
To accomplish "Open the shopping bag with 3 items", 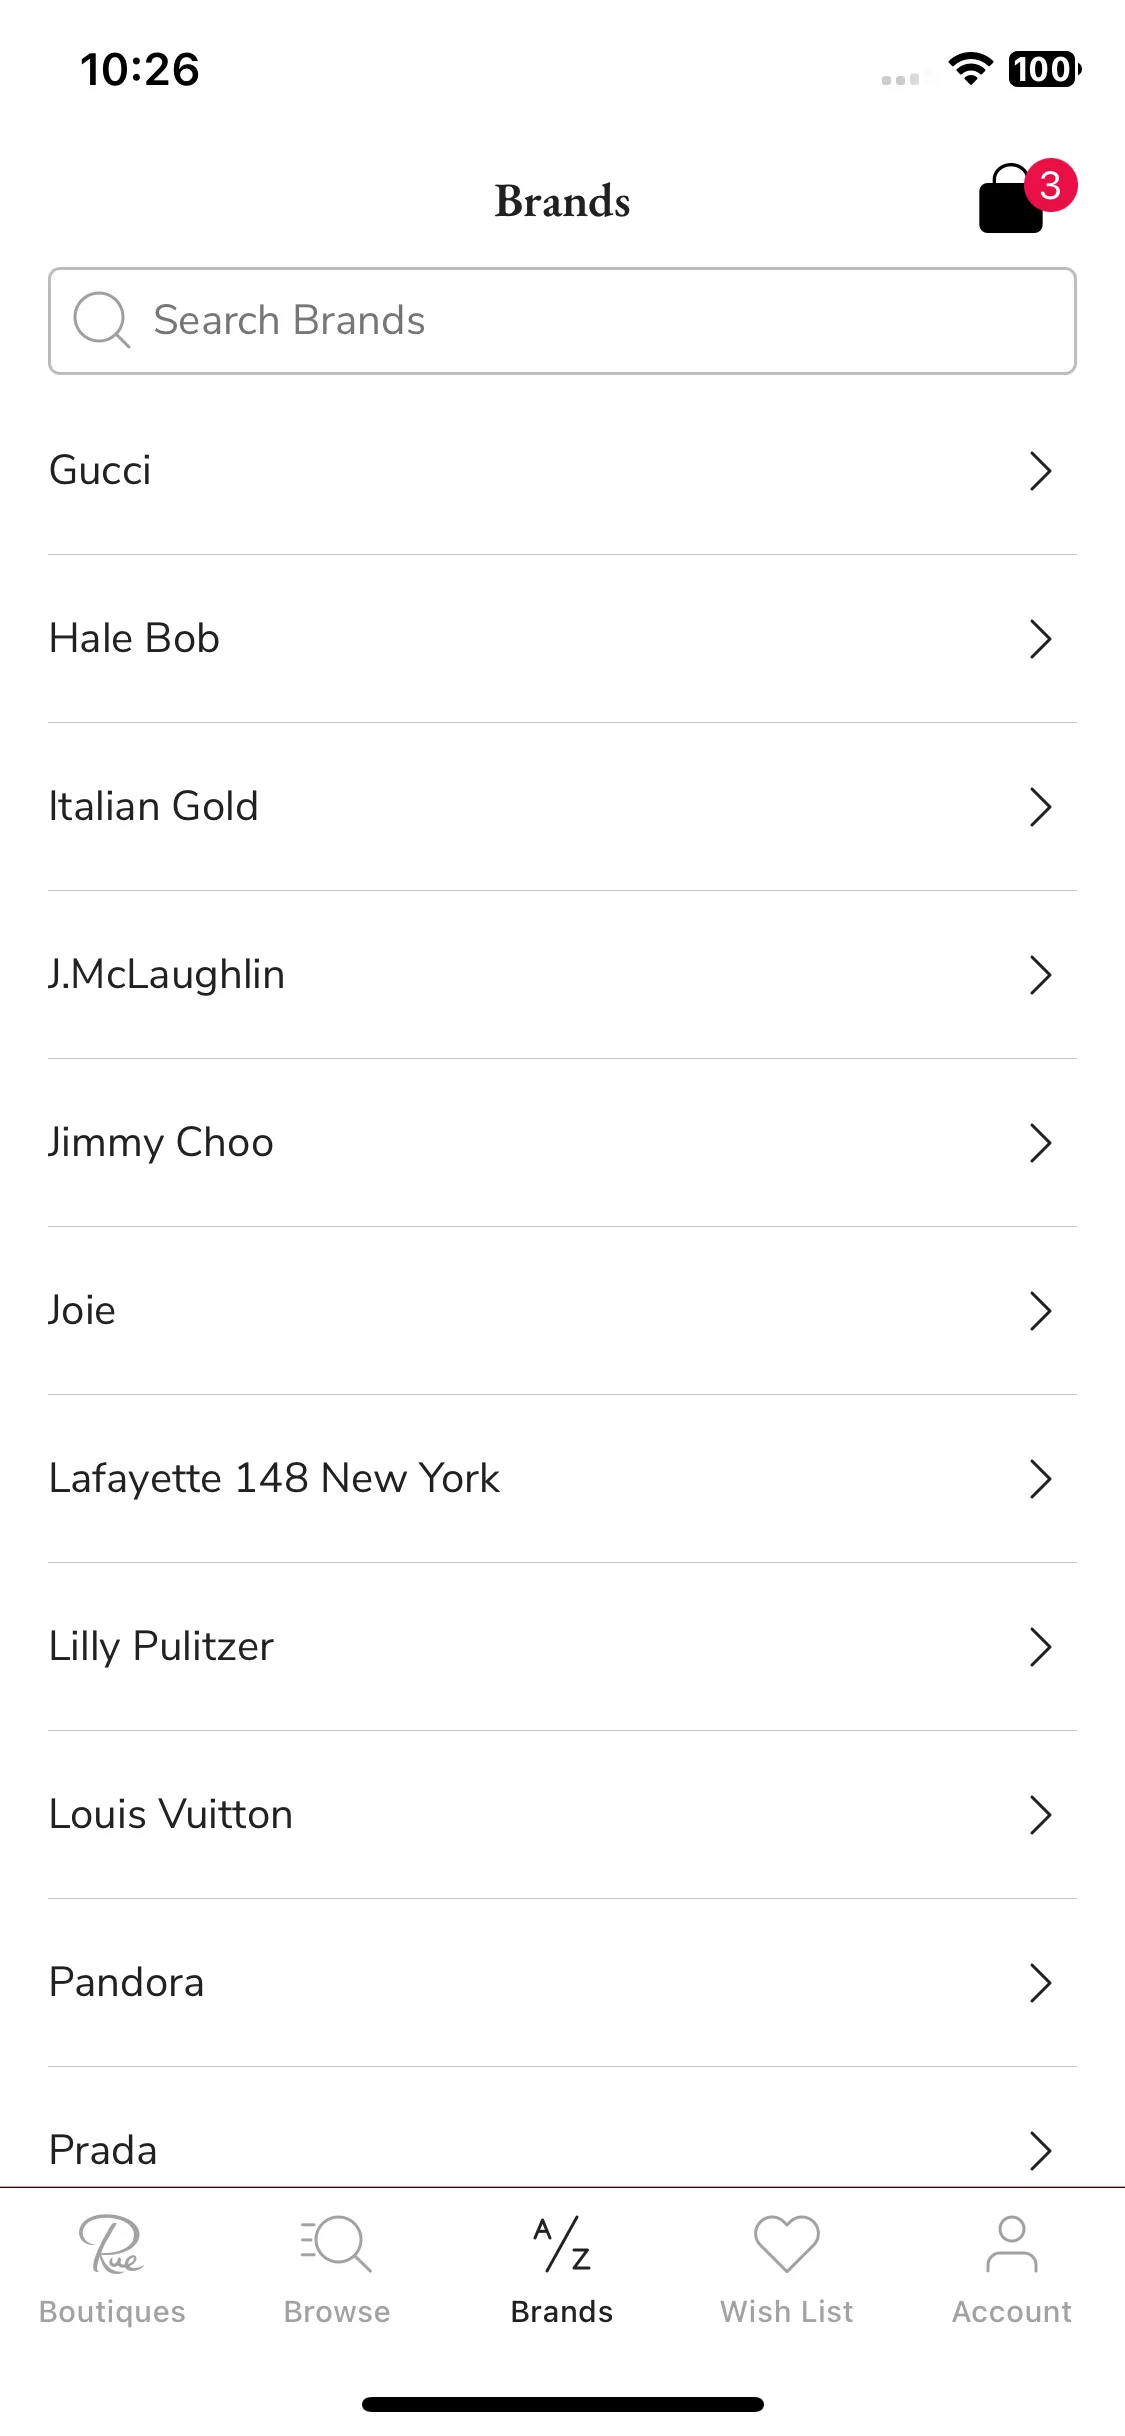I will point(1012,199).
